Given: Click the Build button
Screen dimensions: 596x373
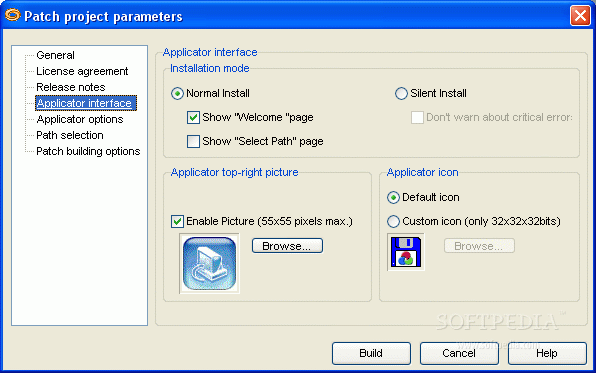Looking at the screenshot, I should click(x=371, y=353).
